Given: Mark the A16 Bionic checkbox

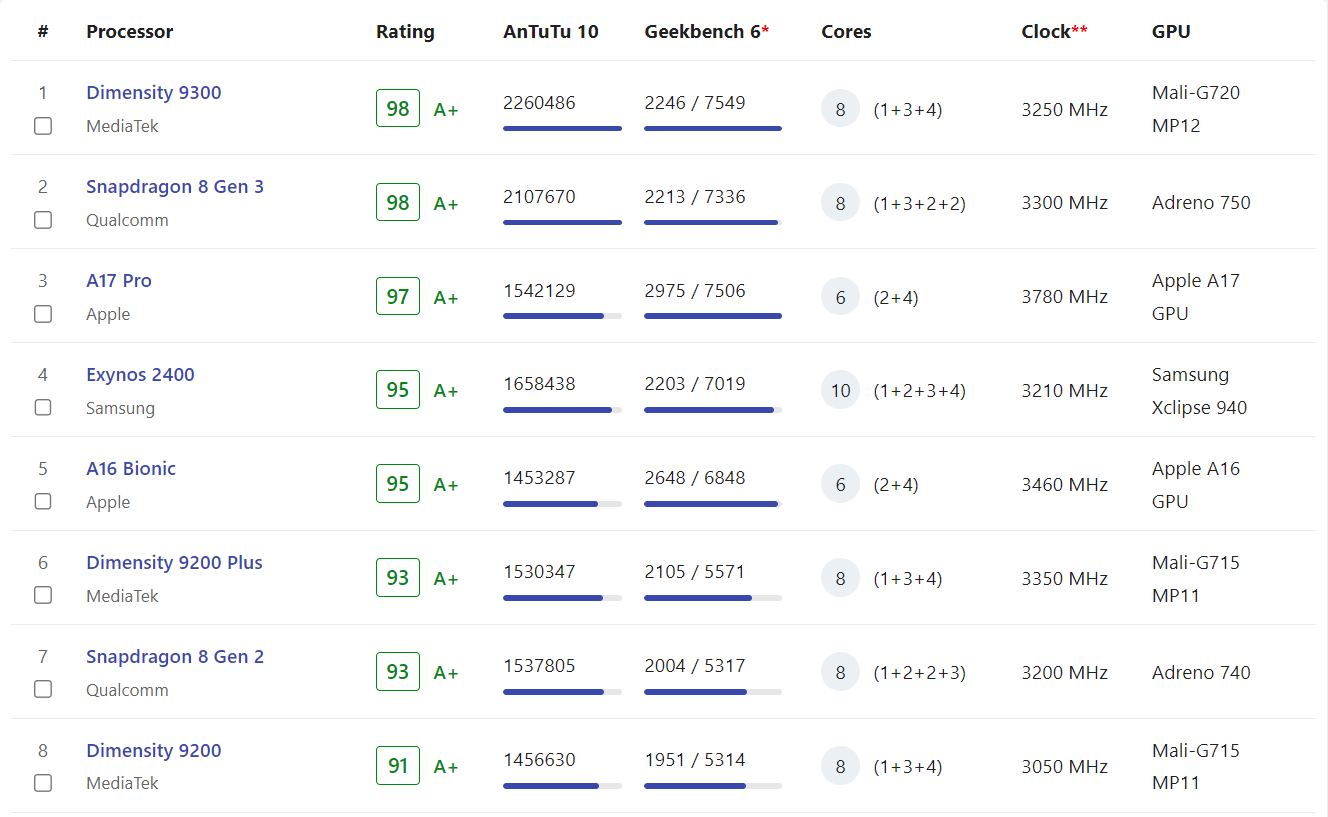Looking at the screenshot, I should pos(43,502).
